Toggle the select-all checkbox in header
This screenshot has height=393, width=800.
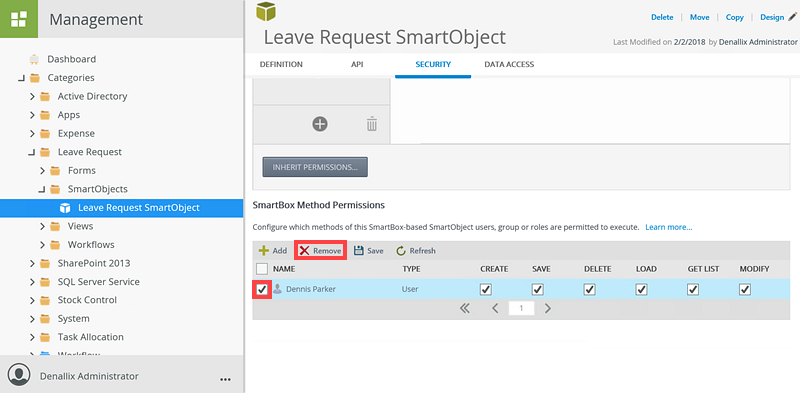(262, 268)
